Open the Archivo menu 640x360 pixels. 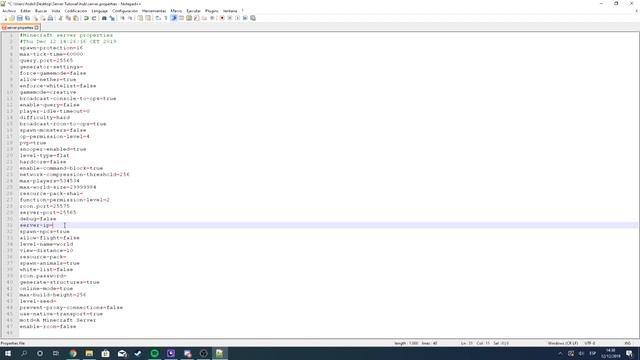click(9, 11)
